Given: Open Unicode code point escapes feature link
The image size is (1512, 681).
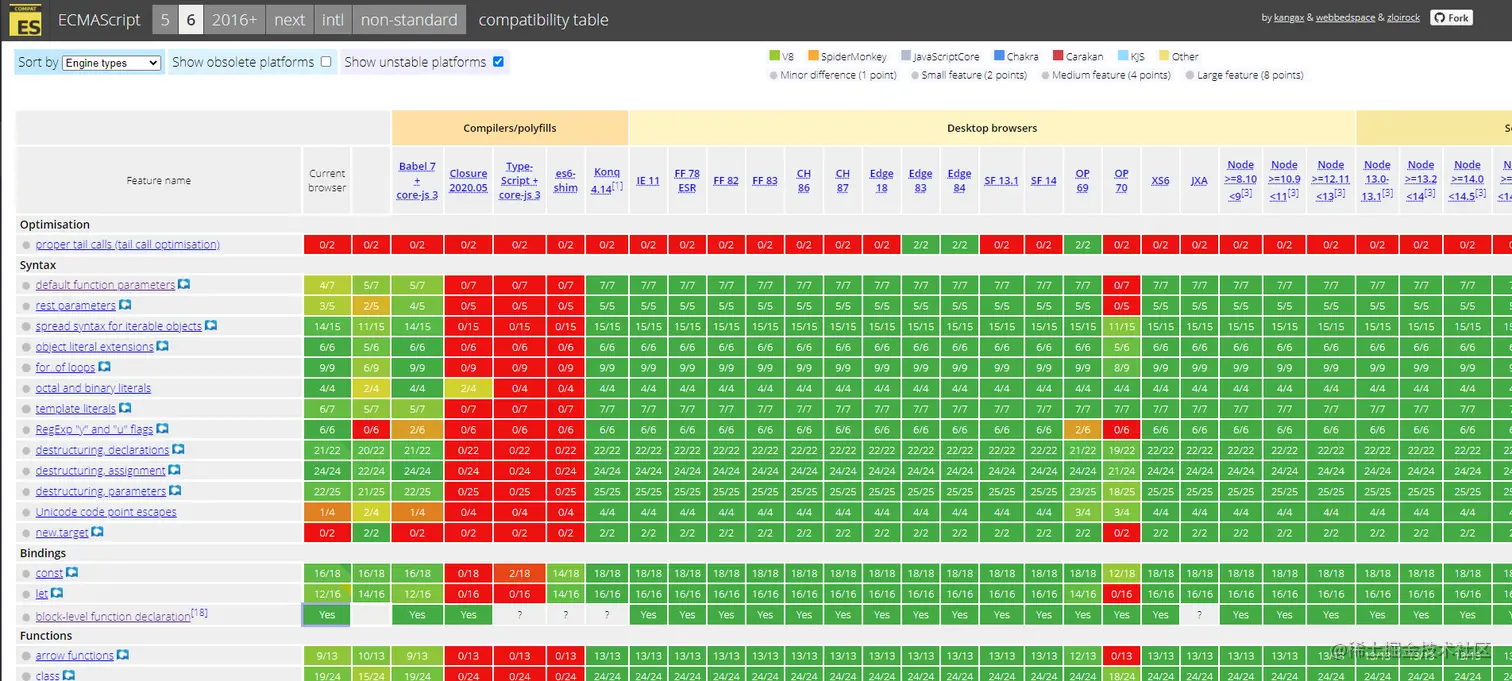Looking at the screenshot, I should click(x=106, y=512).
